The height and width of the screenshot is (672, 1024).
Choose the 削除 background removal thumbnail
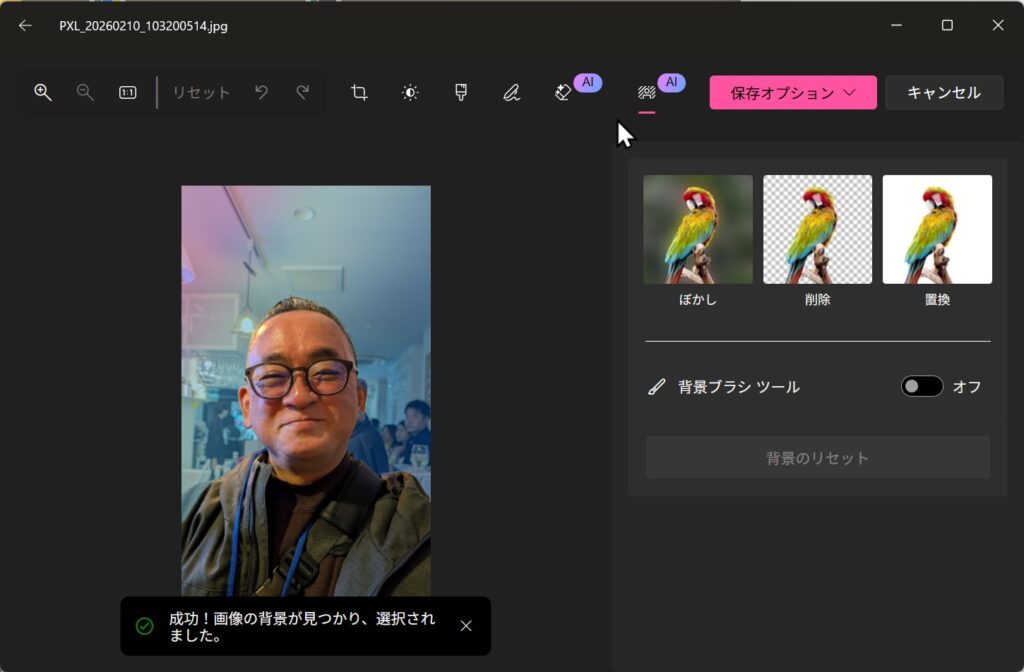coord(817,230)
